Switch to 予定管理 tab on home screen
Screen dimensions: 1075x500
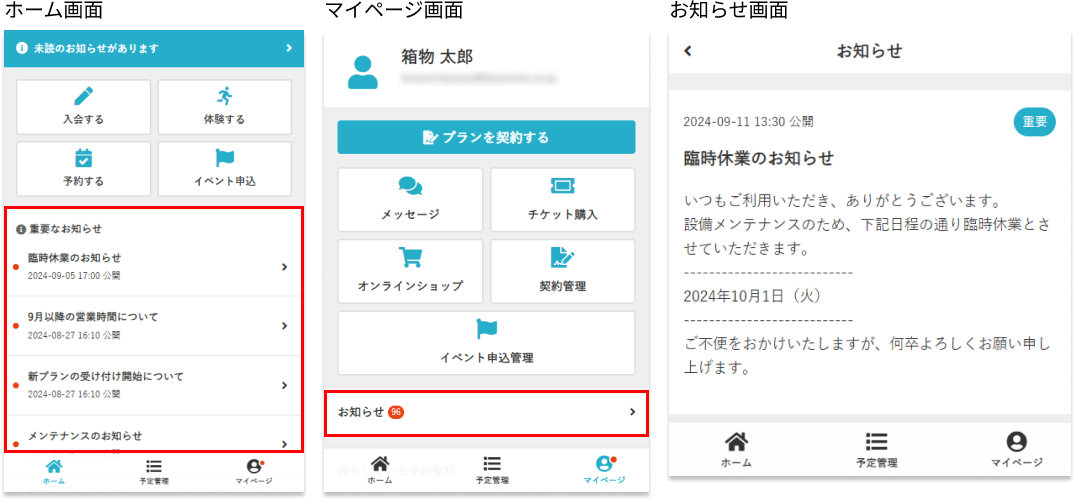pyautogui.click(x=154, y=471)
